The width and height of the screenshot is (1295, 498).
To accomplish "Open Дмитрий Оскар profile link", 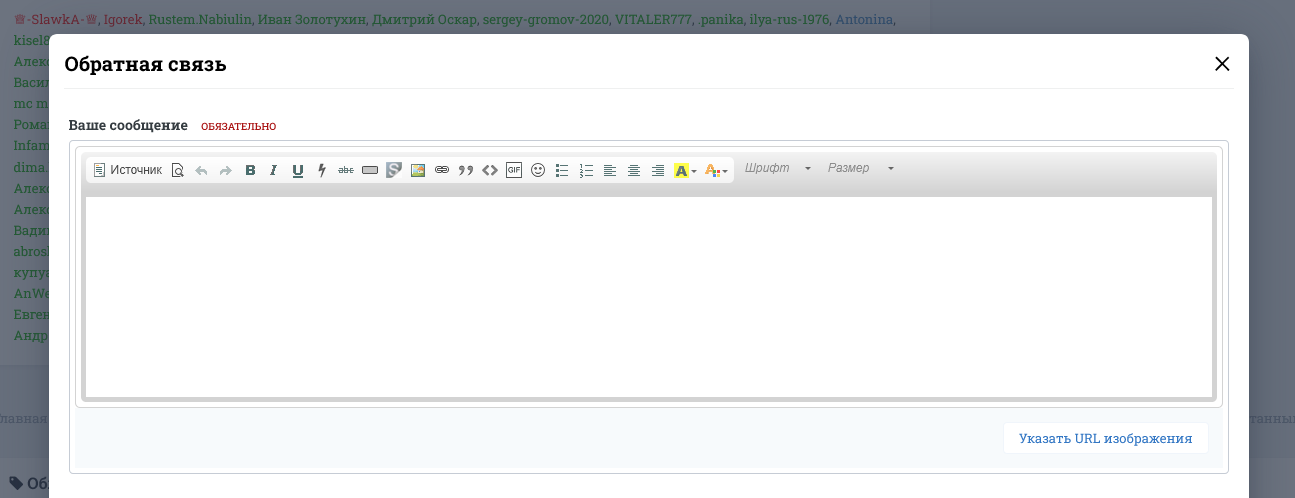I will coord(424,19).
